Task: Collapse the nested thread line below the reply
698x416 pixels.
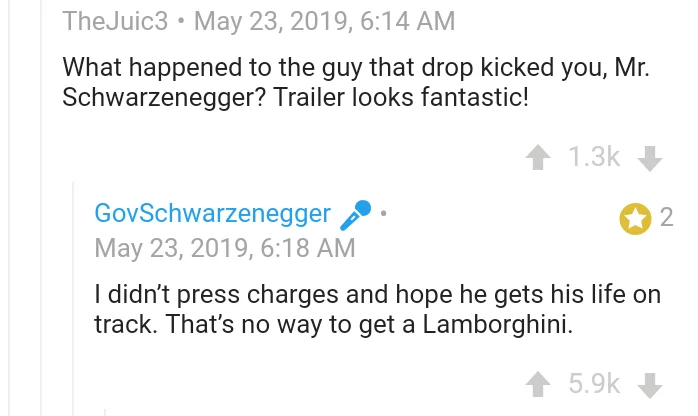Action: [105, 410]
